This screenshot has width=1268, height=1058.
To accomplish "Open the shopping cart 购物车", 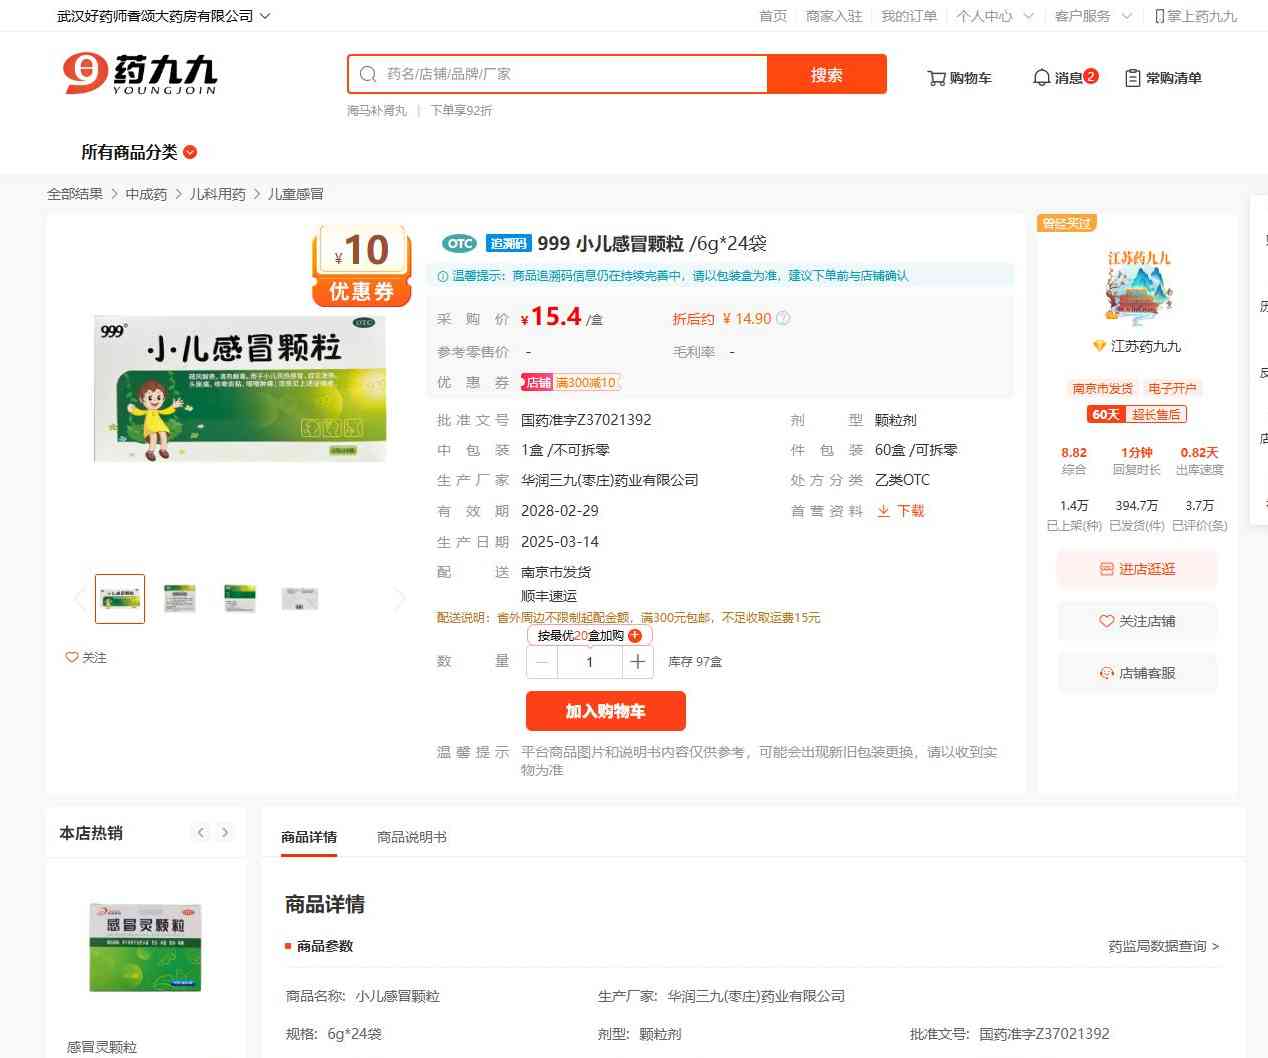I will coord(959,78).
